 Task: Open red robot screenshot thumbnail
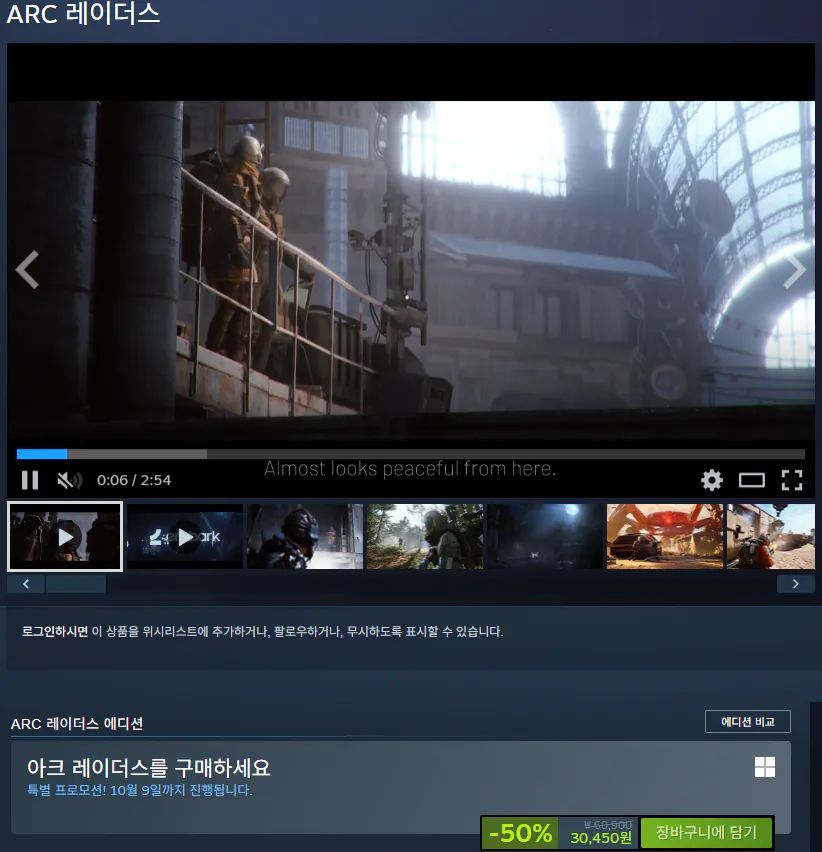pyautogui.click(x=665, y=536)
